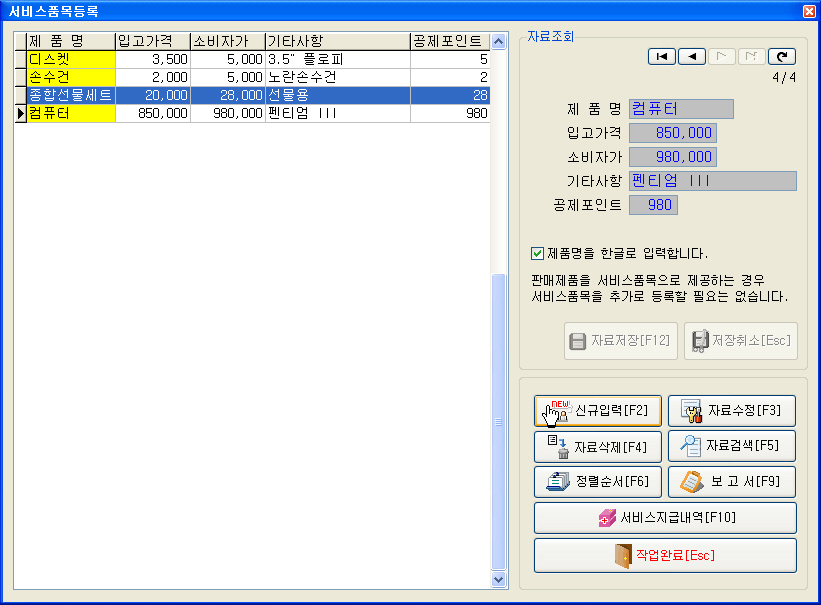Click the 3,500 입고가격 cell
Screen dimensions: 821x605
click(152, 59)
